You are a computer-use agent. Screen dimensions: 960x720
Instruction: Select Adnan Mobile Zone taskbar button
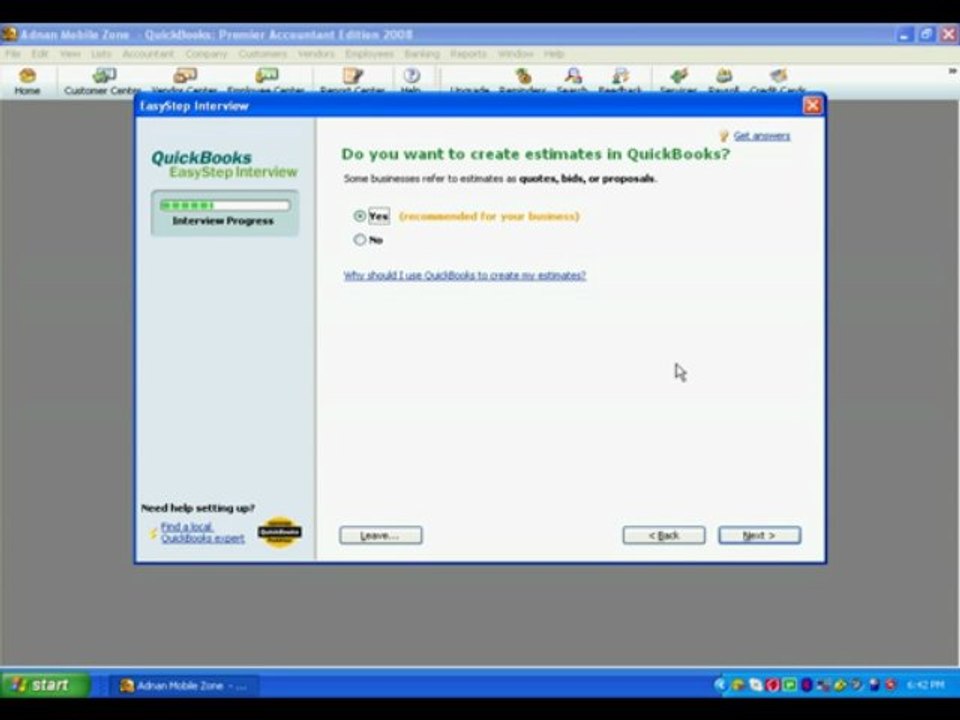coord(184,686)
